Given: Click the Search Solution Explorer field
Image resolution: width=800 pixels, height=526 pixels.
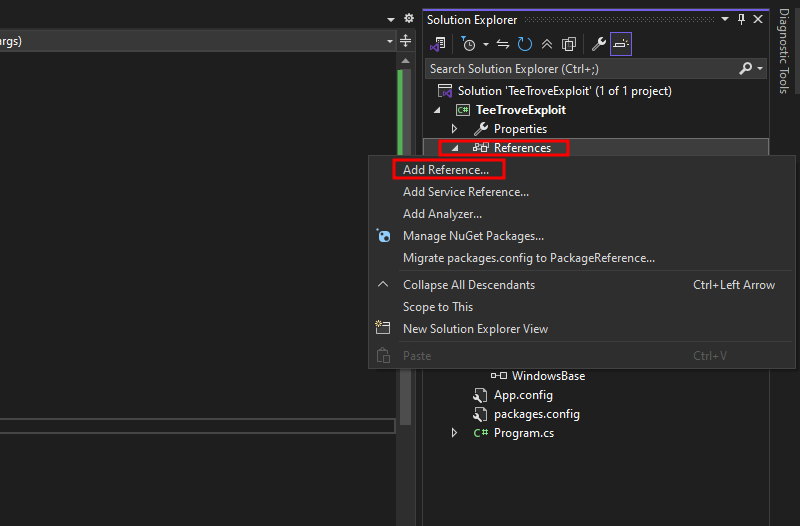Looking at the screenshot, I should tap(580, 69).
